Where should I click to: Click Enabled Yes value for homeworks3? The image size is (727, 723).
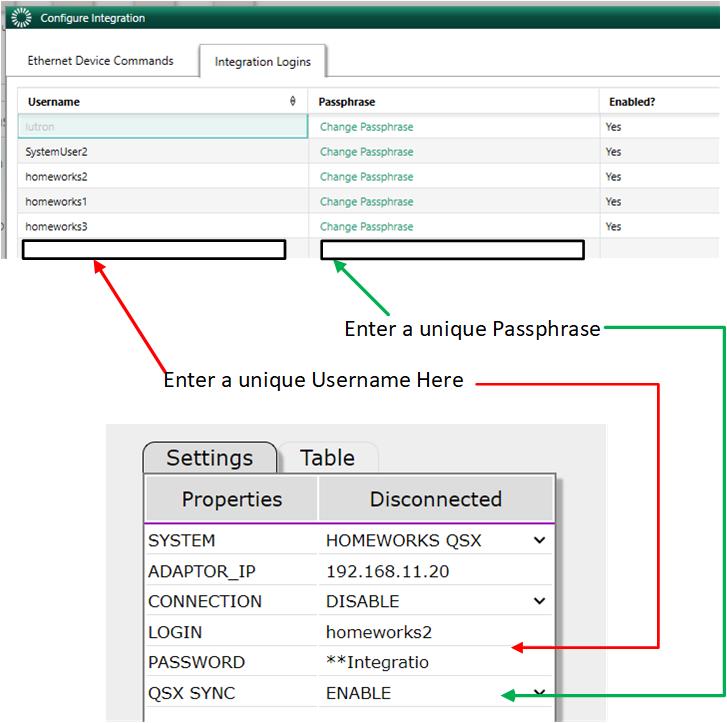[613, 227]
